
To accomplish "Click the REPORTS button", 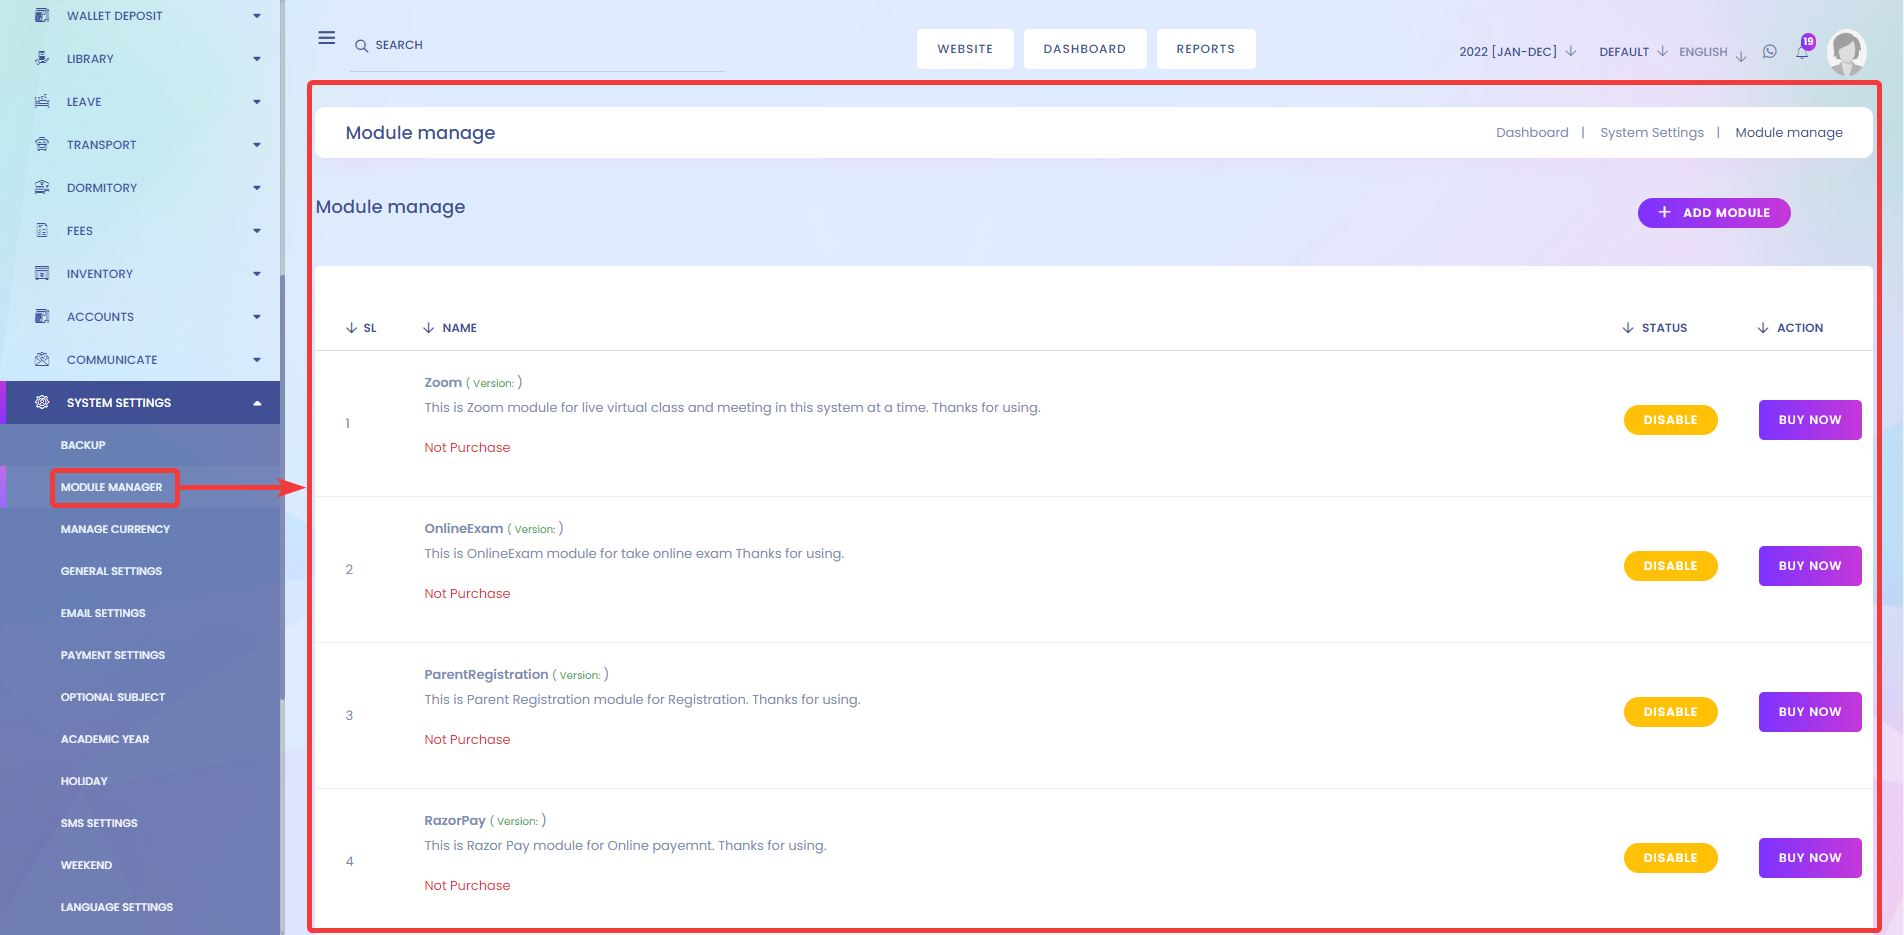I will 1206,49.
